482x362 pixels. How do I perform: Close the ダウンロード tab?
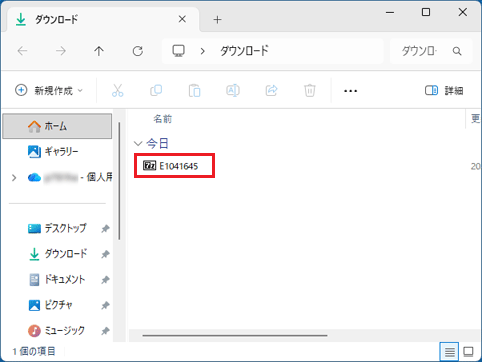tap(182, 19)
